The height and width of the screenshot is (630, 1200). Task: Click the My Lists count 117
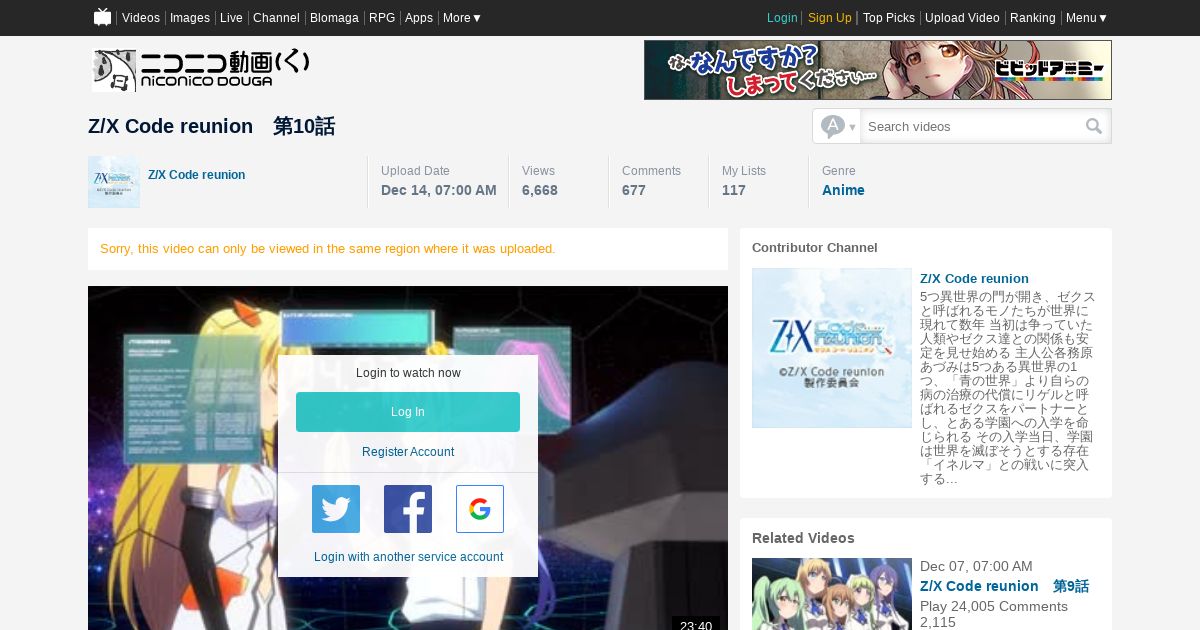[734, 190]
